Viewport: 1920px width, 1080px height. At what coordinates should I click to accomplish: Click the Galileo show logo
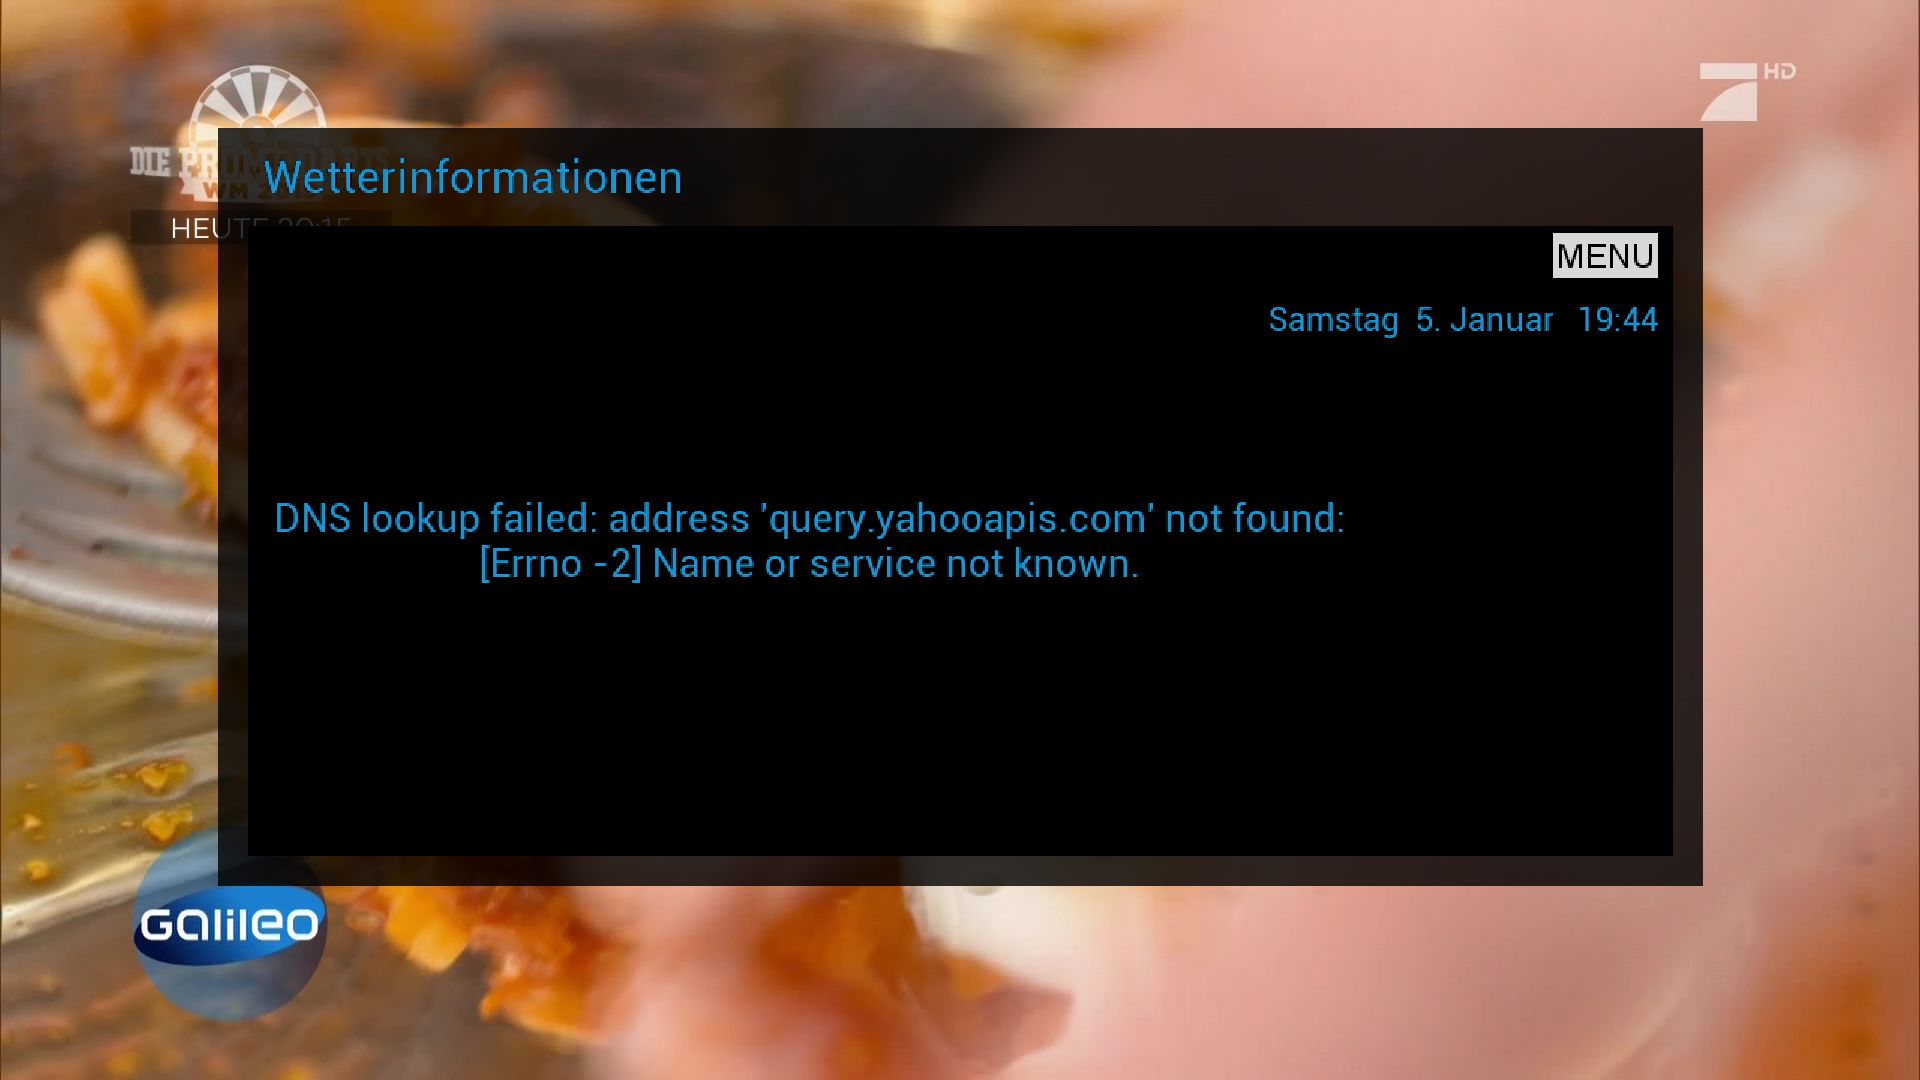[230, 925]
